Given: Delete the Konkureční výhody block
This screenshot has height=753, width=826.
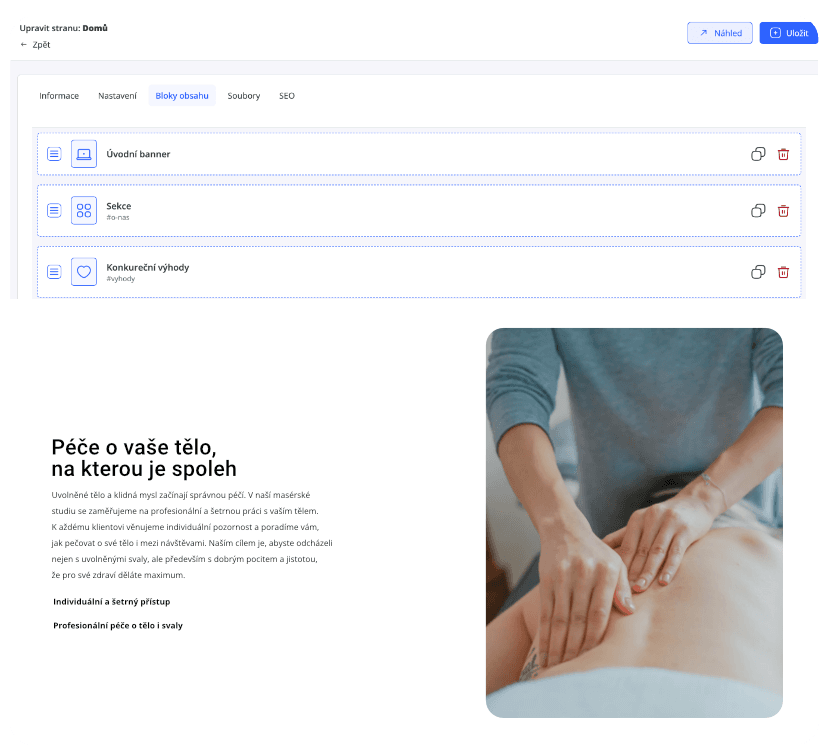Looking at the screenshot, I should tap(783, 272).
